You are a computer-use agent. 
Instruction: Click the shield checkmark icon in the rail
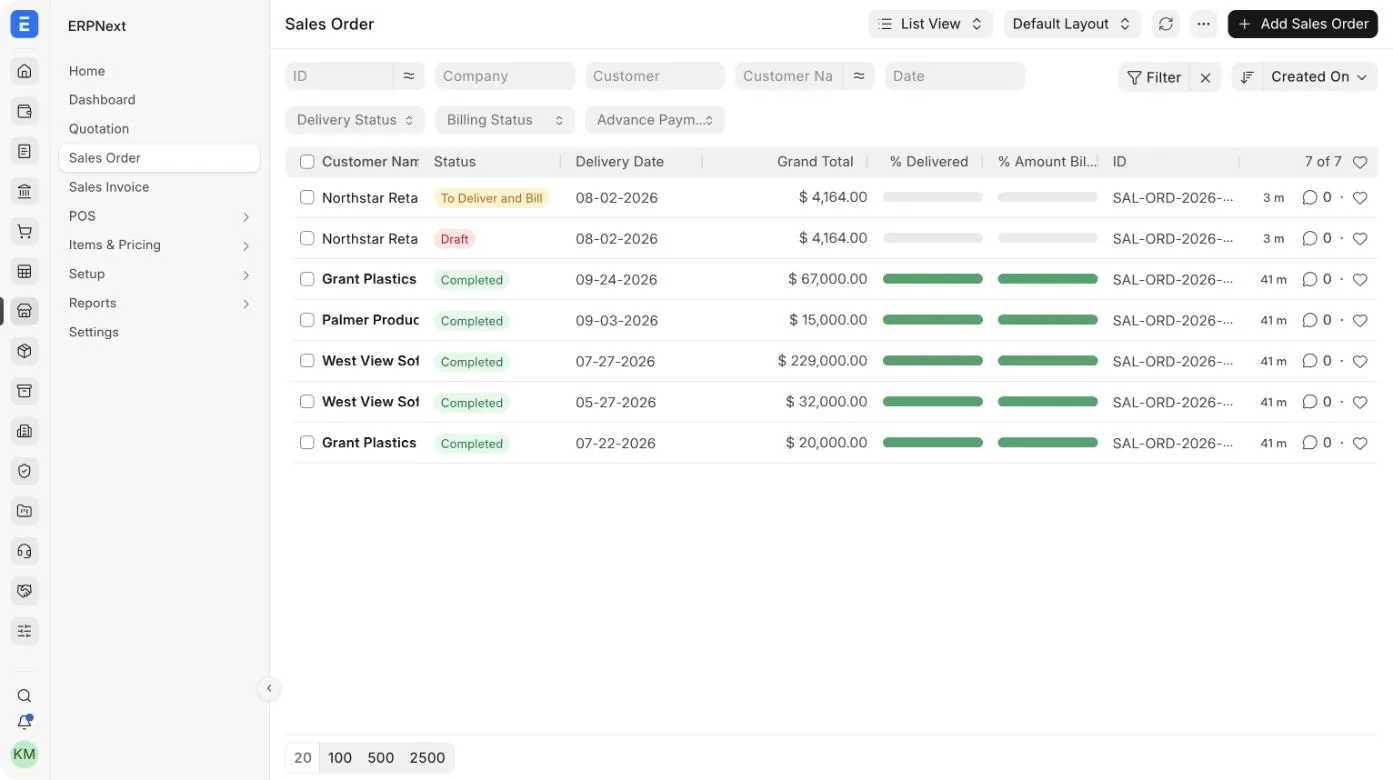point(25,471)
